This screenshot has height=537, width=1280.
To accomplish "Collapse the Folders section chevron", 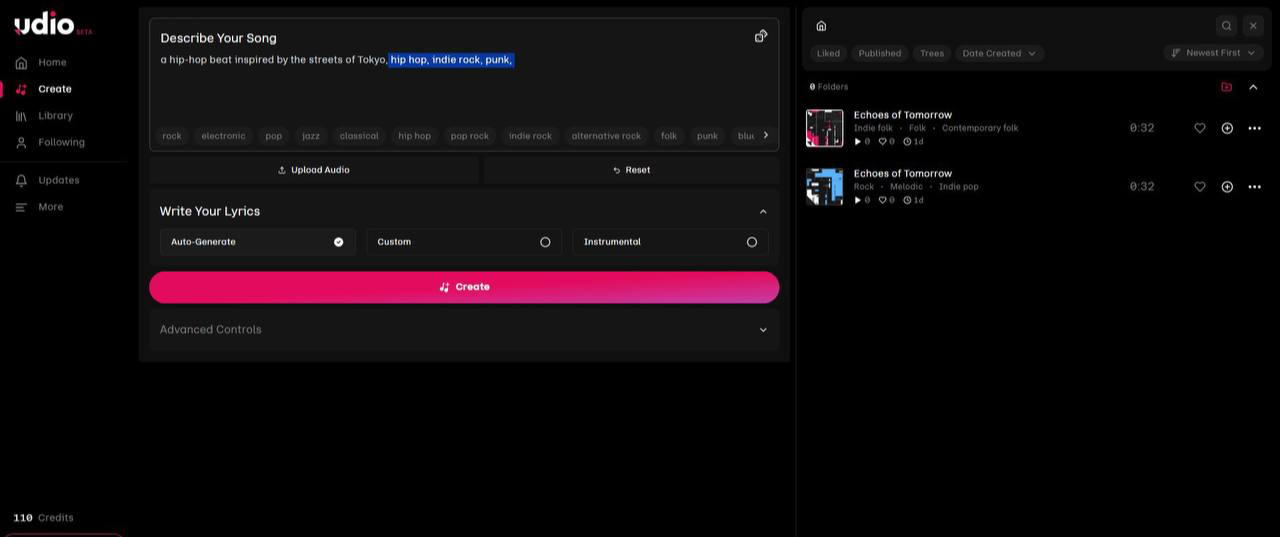I will pos(1253,87).
